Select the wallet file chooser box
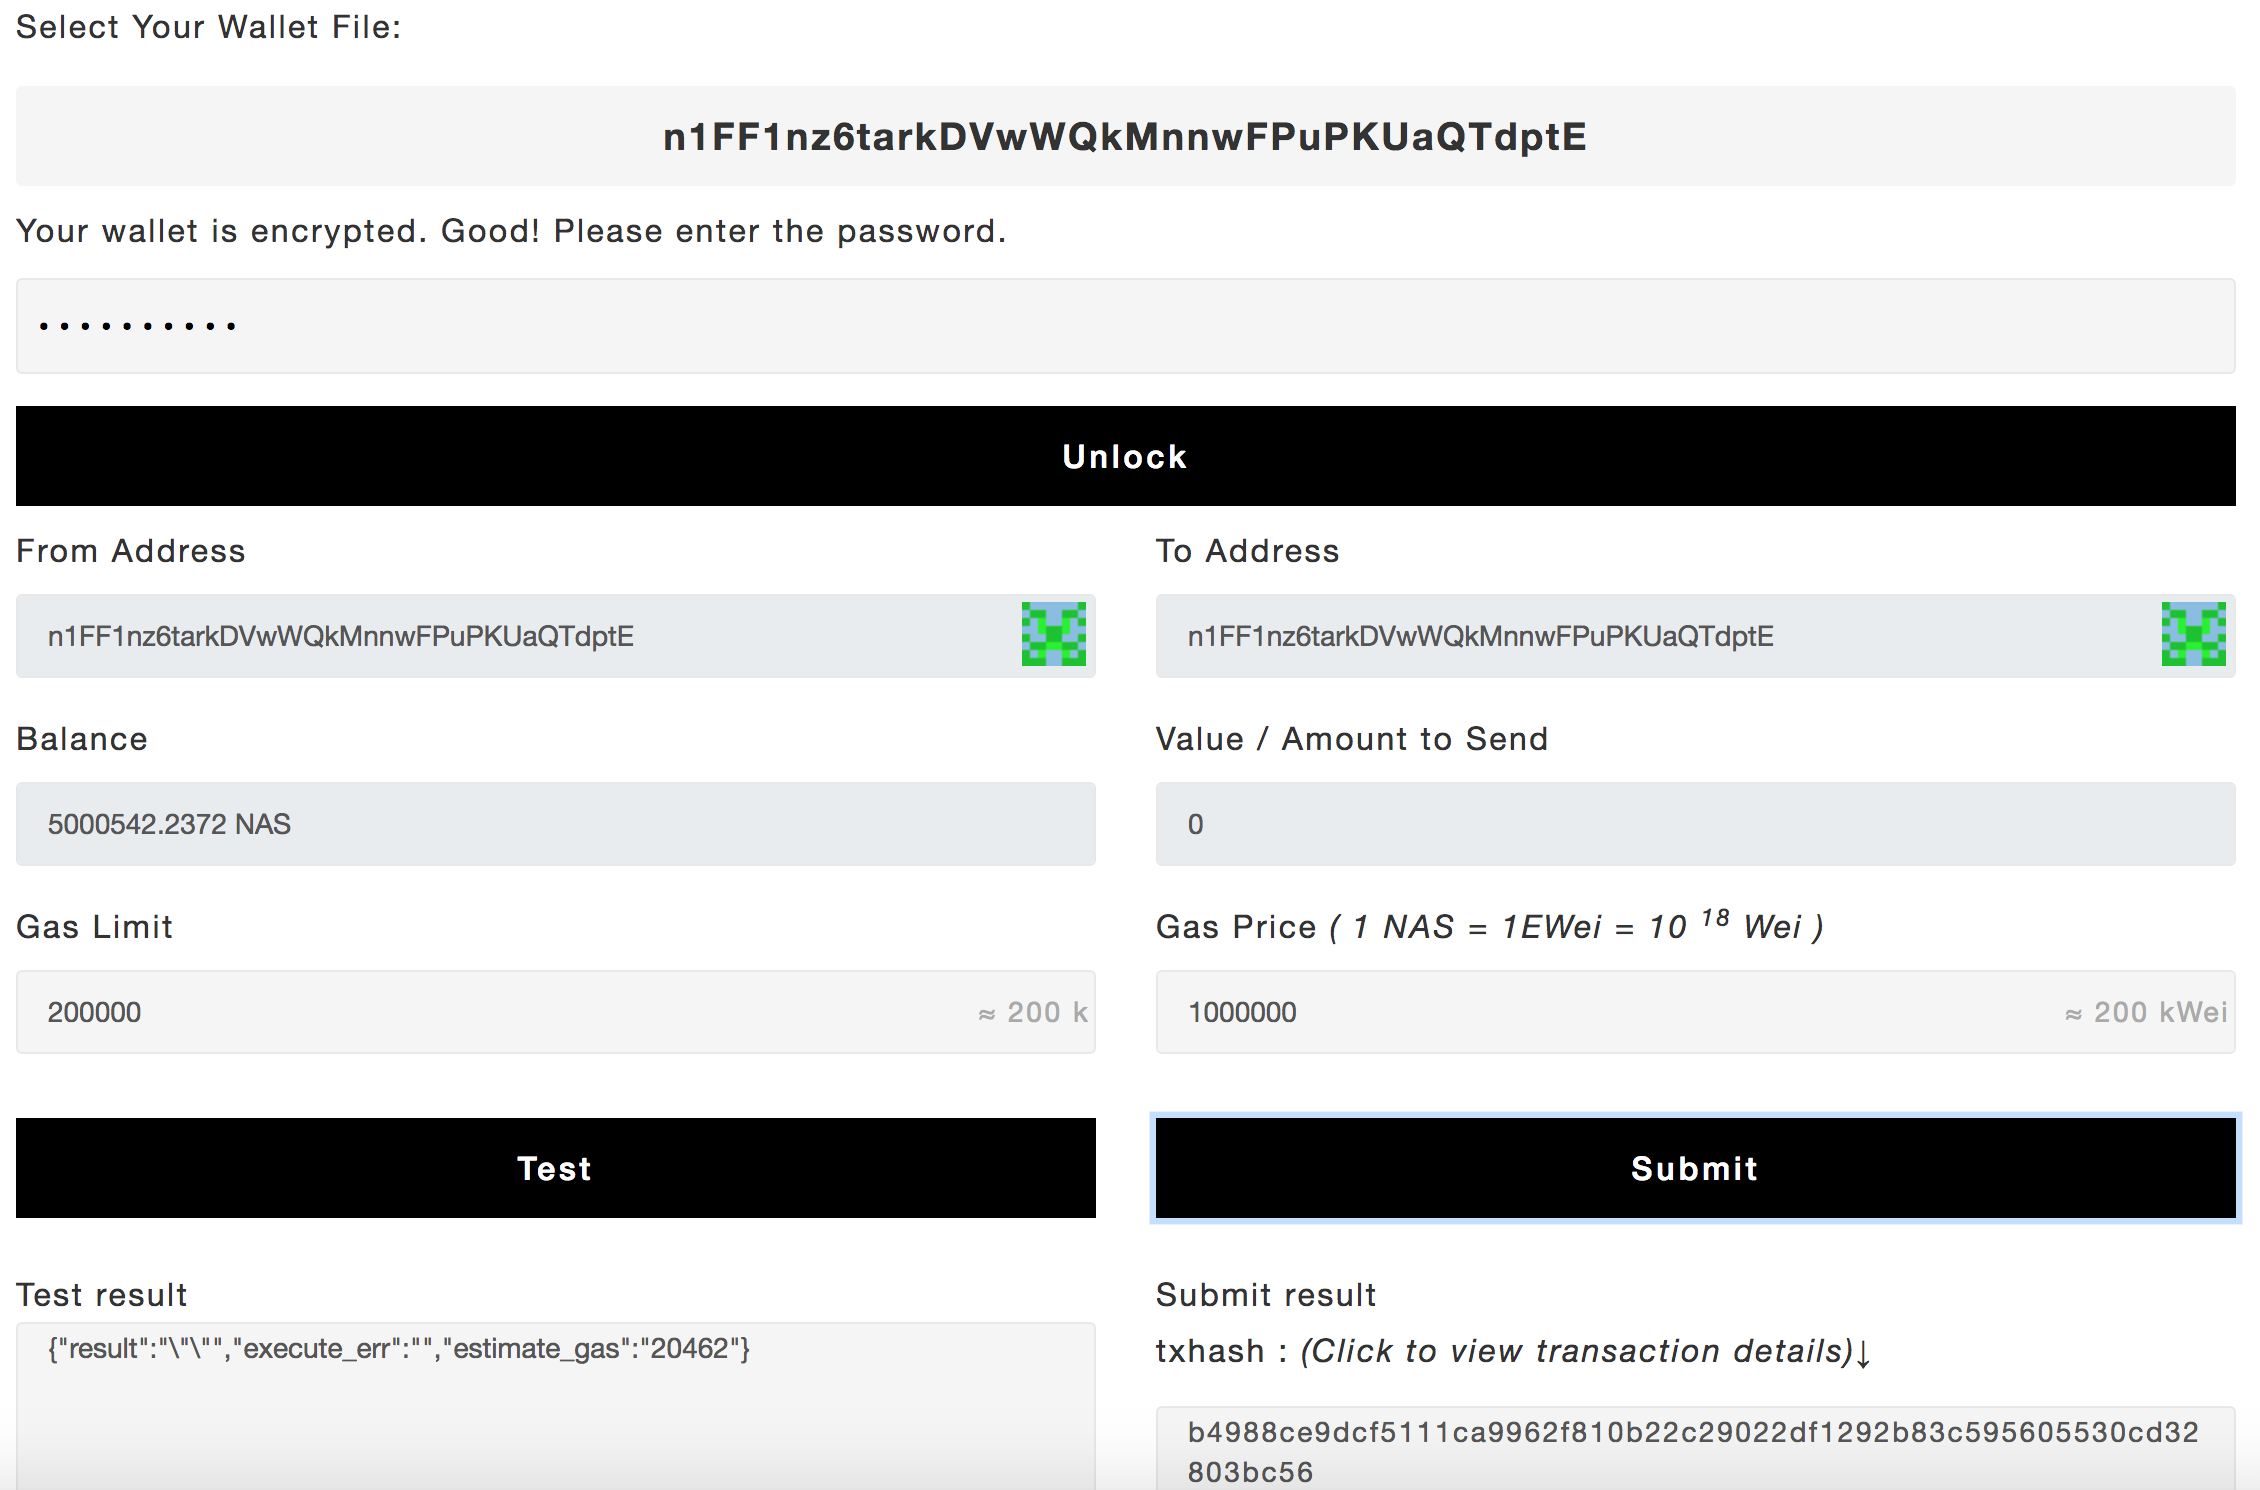Image resolution: width=2260 pixels, height=1490 pixels. click(1125, 136)
